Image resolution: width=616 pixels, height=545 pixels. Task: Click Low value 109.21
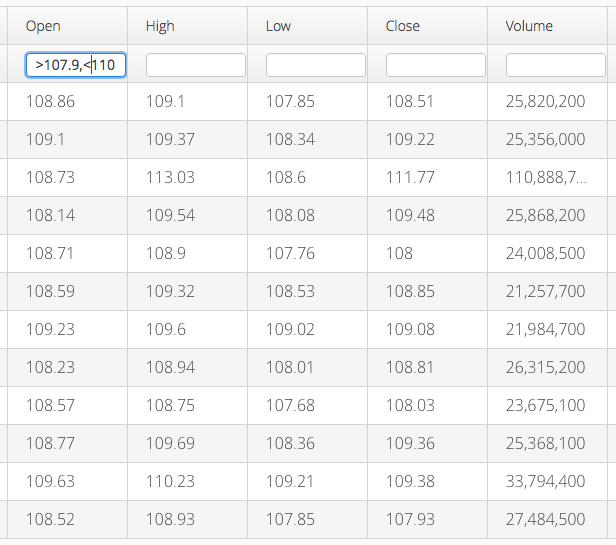(290, 481)
